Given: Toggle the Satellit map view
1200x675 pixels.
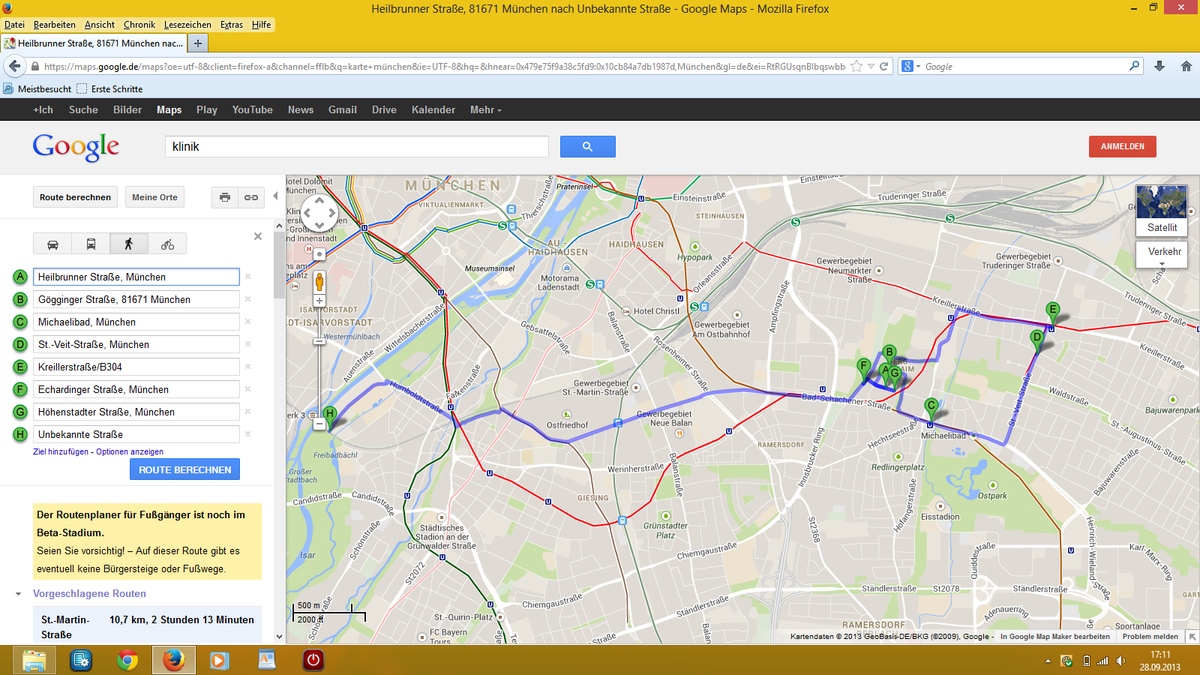Looking at the screenshot, I should [x=1161, y=209].
